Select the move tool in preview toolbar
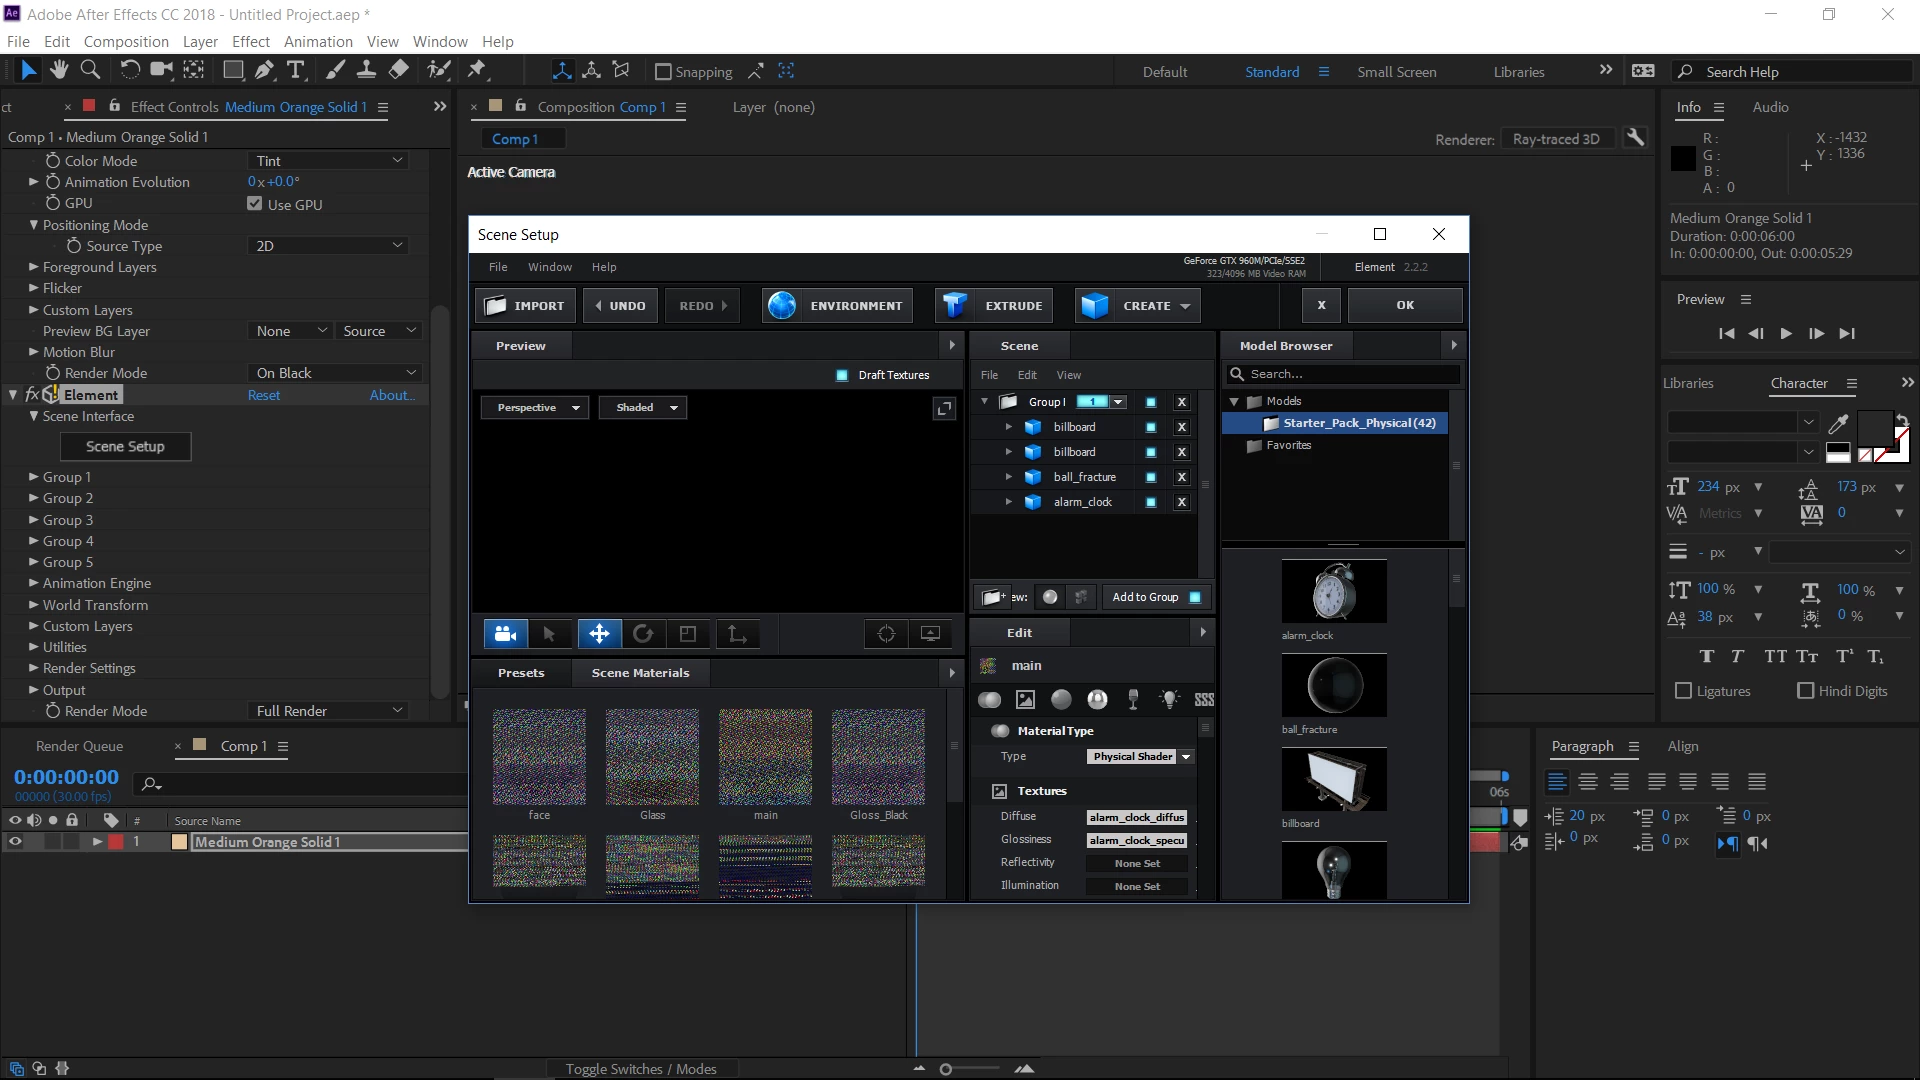The image size is (1920, 1080). point(599,634)
